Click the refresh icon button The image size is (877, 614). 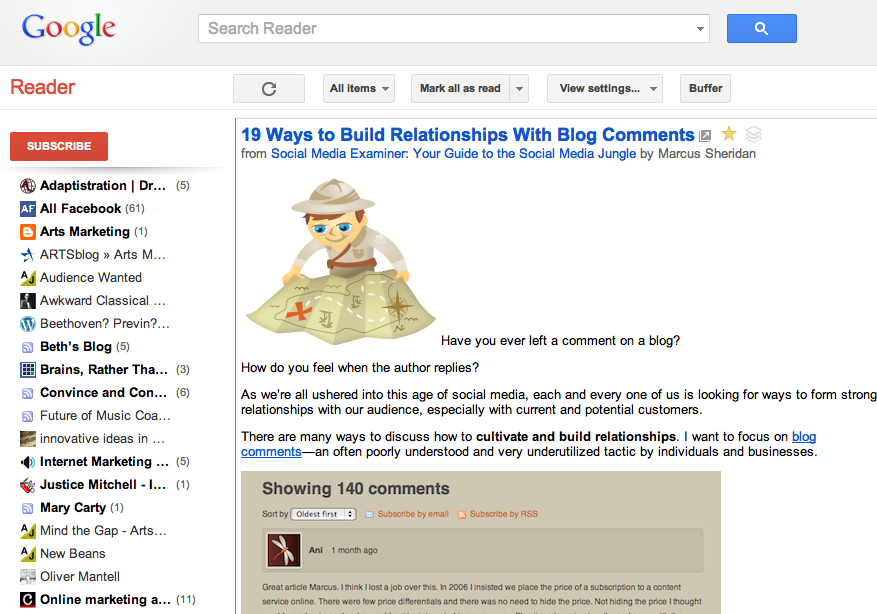269,88
